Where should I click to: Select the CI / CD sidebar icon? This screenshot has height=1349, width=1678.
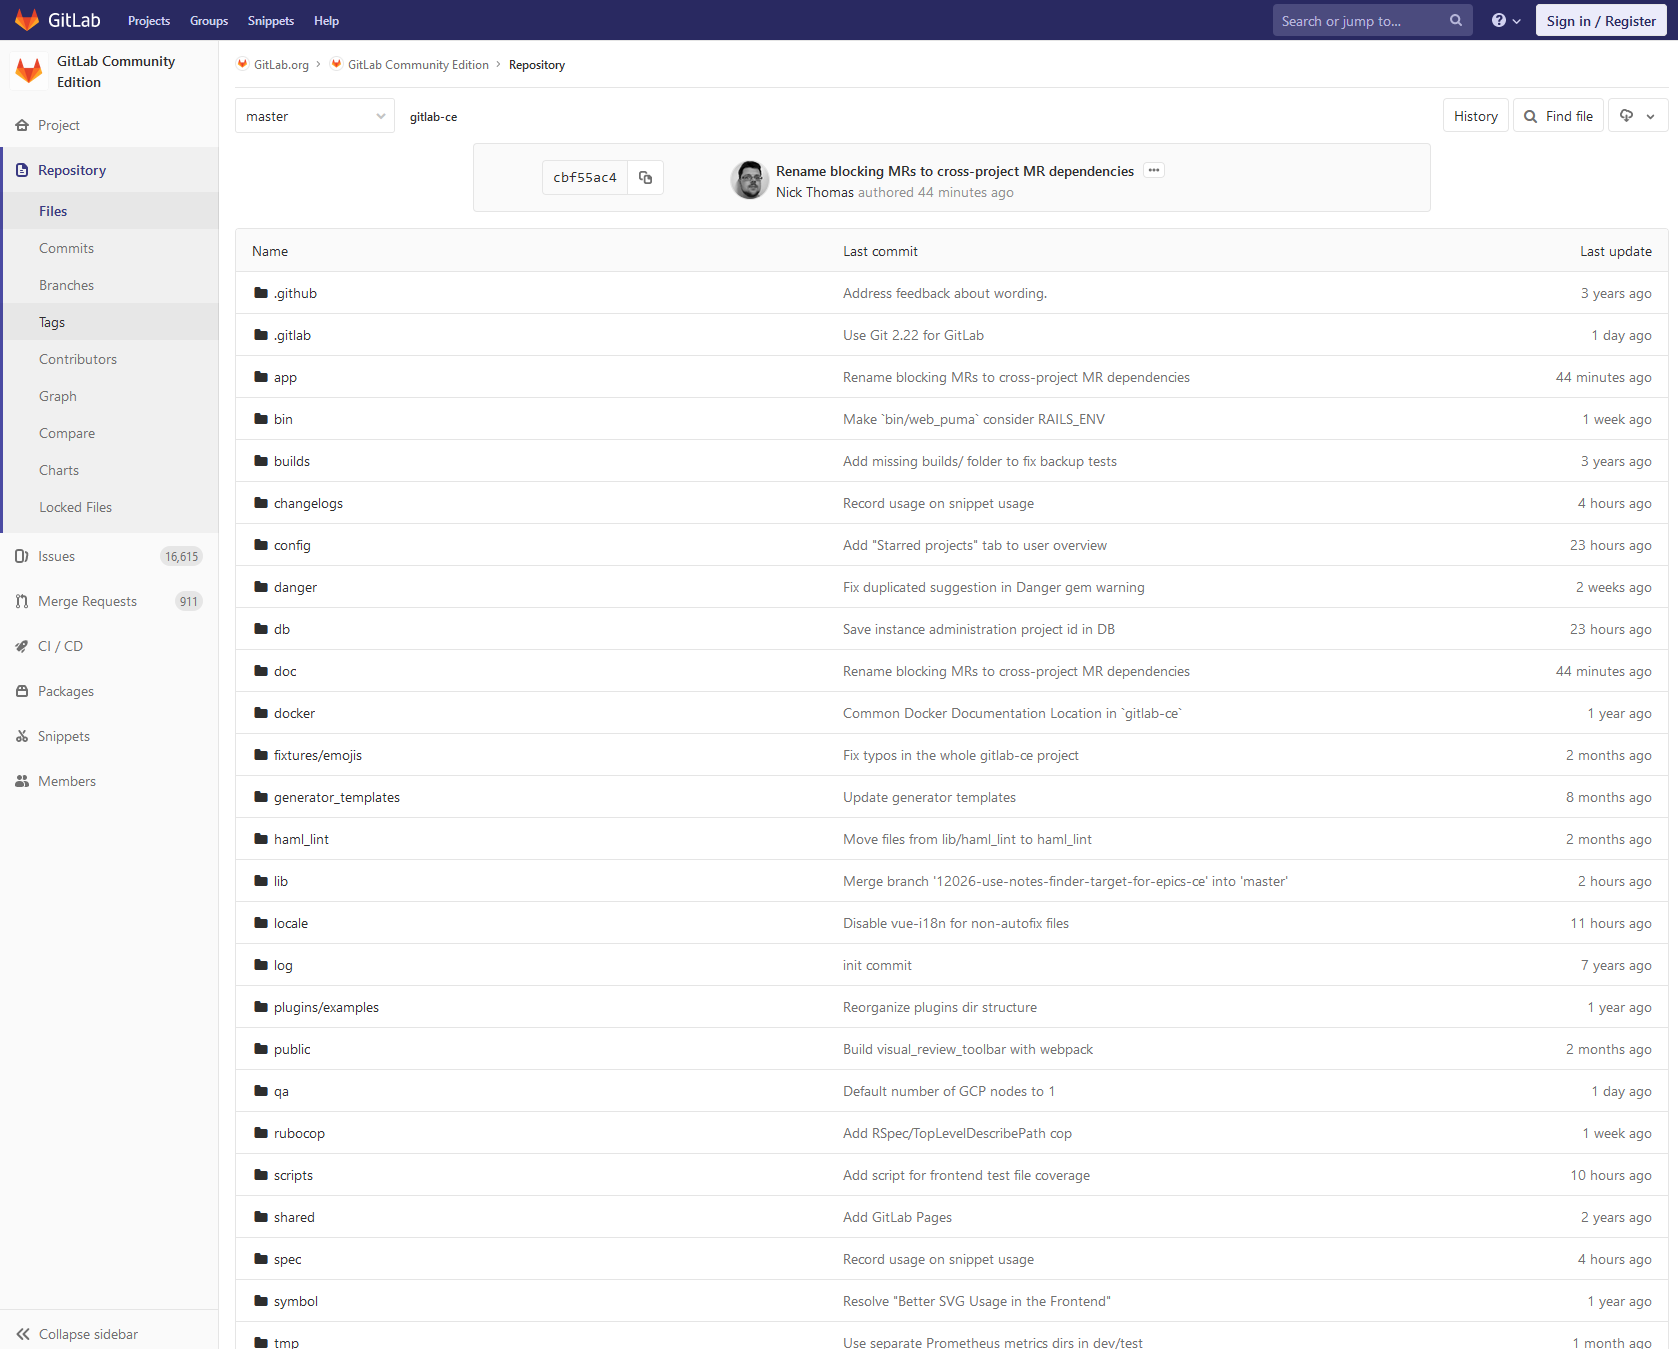click(22, 646)
